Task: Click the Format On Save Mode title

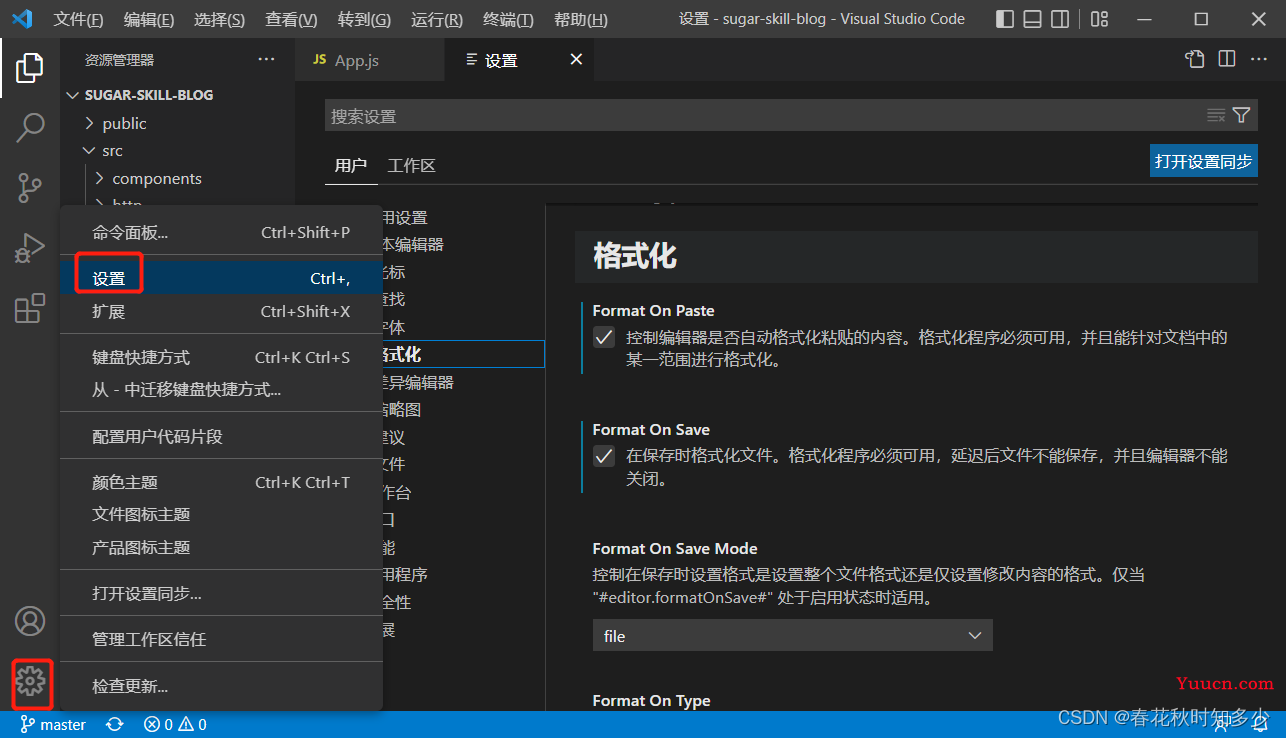Action: pyautogui.click(x=675, y=548)
